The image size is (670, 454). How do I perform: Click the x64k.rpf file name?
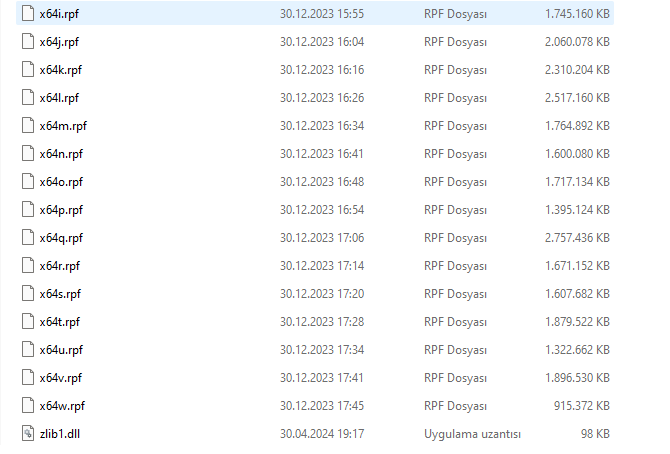[61, 70]
